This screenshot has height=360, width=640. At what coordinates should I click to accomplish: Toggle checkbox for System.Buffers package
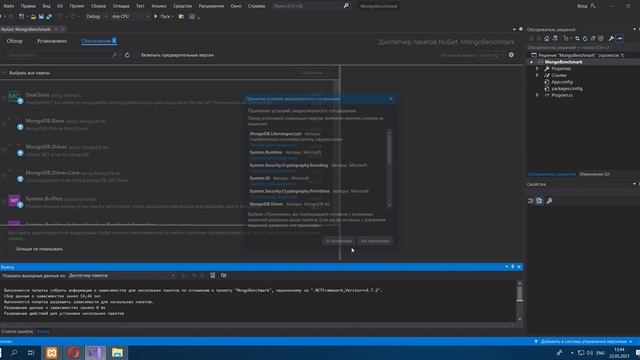point(5,201)
